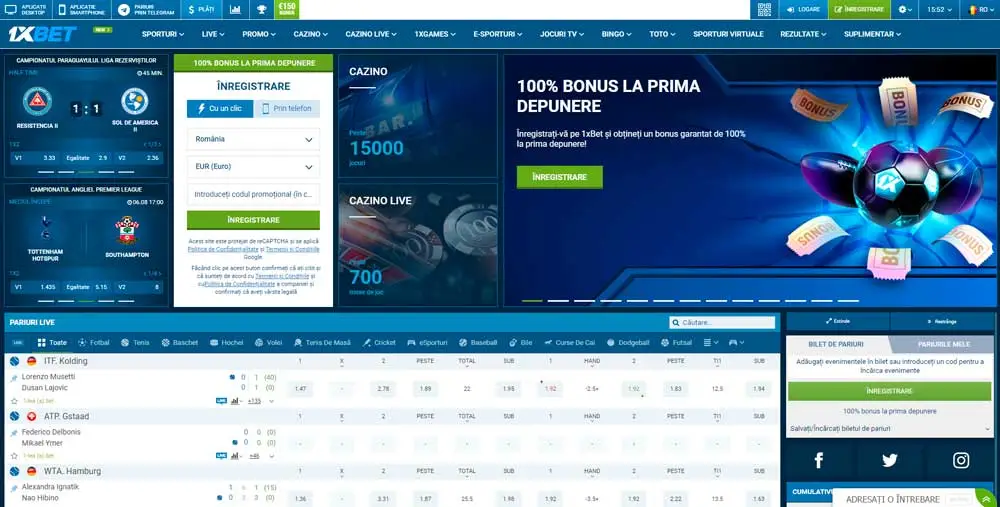Open the PROMO menu

(x=259, y=34)
